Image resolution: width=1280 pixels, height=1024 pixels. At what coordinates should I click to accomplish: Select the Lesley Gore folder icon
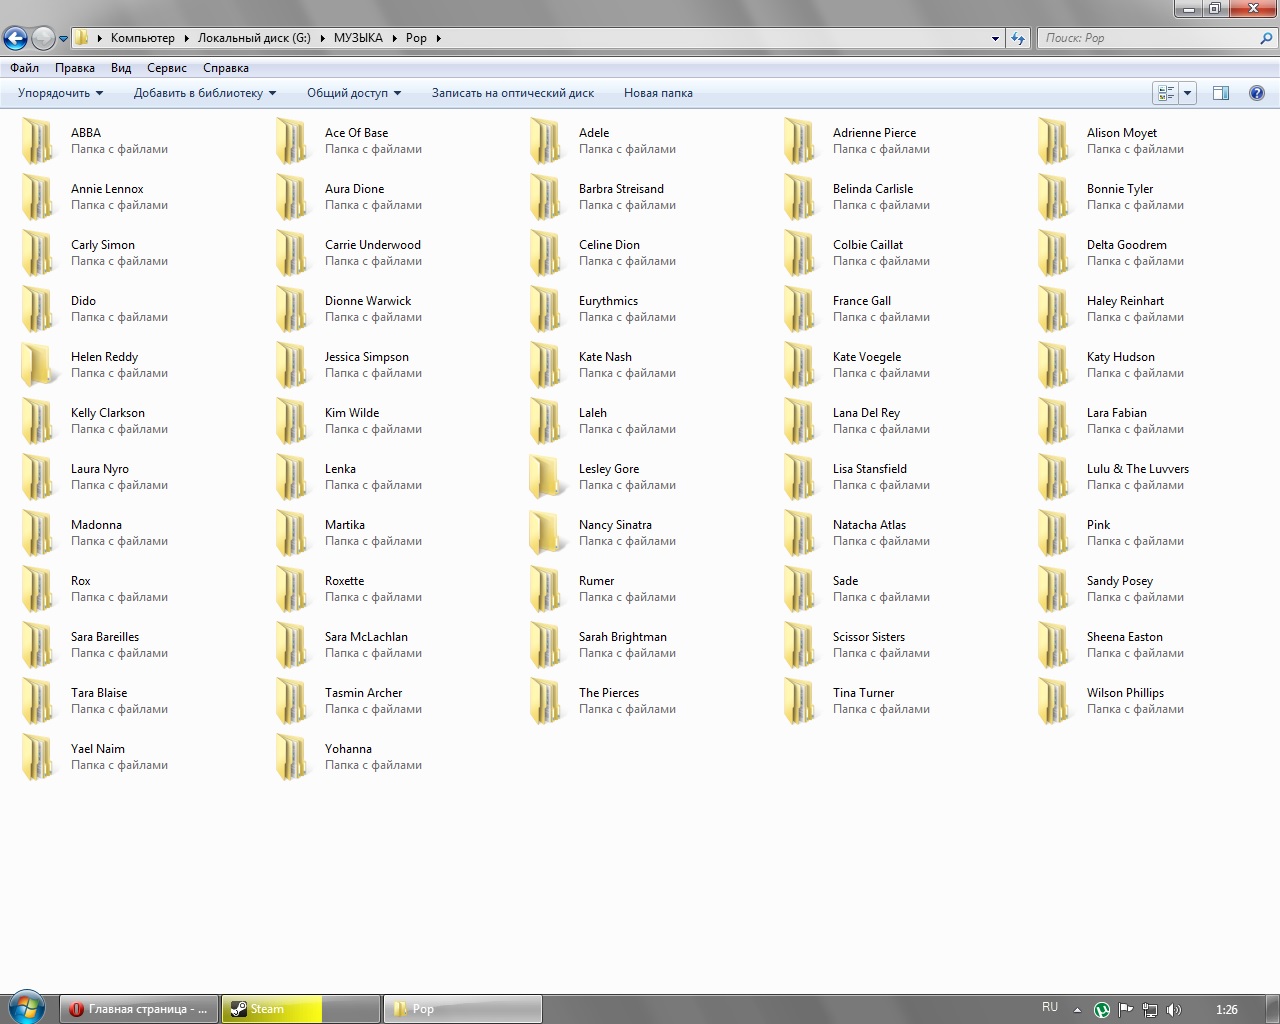coord(546,477)
